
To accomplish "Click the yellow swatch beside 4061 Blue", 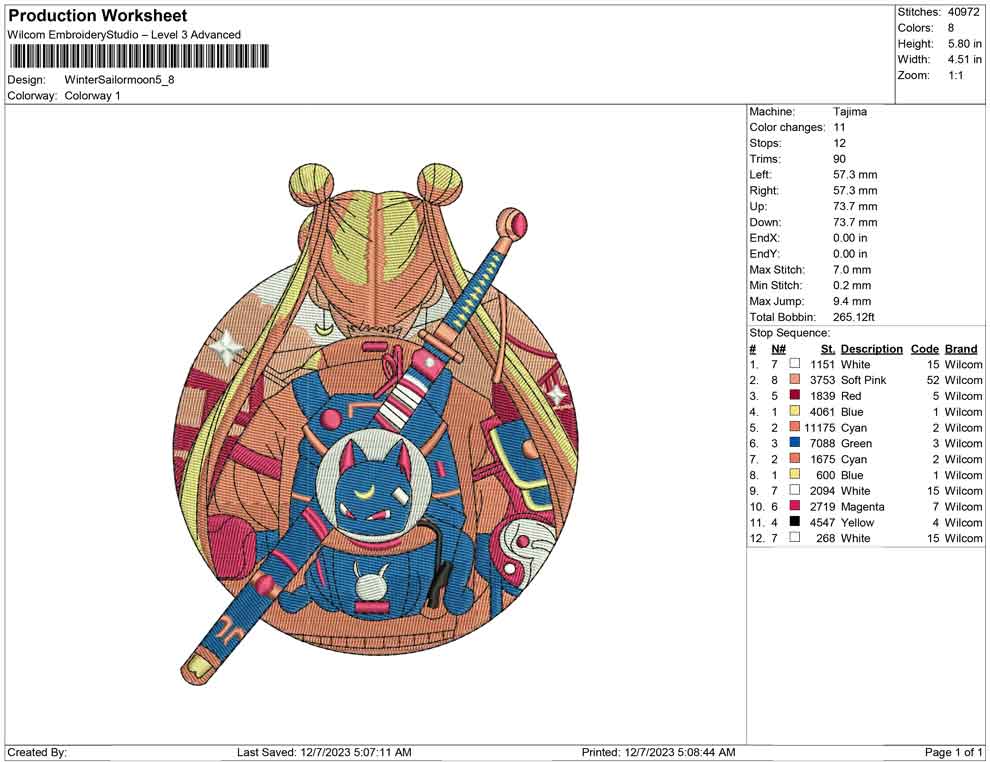I will [795, 411].
